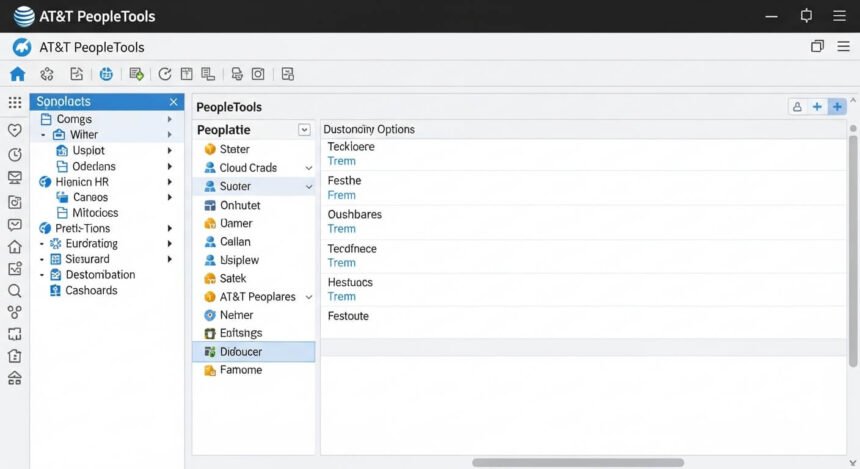860x469 pixels.
Task: Click the chat message sidebar icon
Action: pos(15,225)
